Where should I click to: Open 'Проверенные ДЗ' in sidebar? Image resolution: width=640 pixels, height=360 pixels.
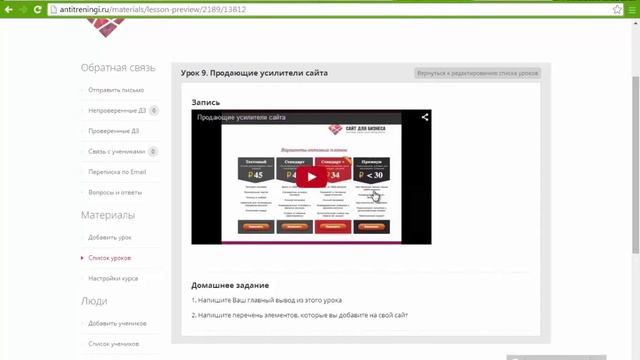pos(113,131)
